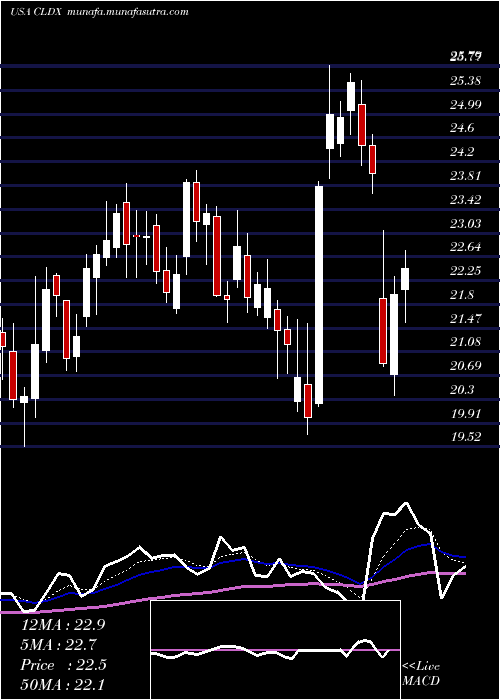Viewport: 500px width, 700px height.
Task: Click the '5MA : 22.7' indicator text
Action: pyautogui.click(x=58, y=645)
